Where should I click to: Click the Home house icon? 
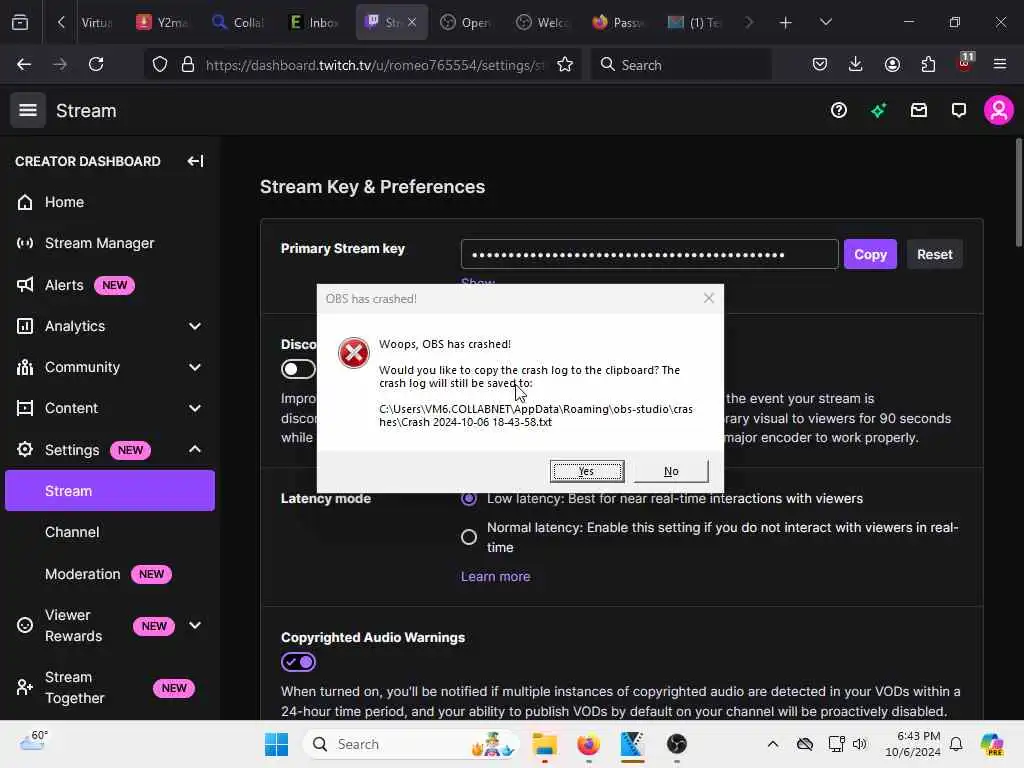click(25, 202)
